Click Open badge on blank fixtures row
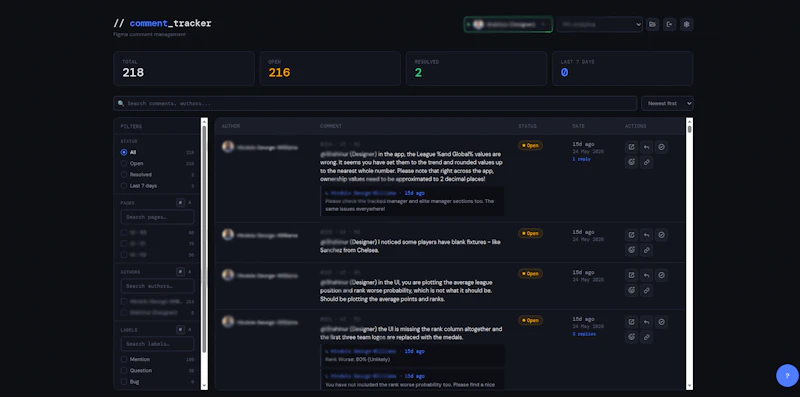This screenshot has height=397, width=800. [x=530, y=233]
